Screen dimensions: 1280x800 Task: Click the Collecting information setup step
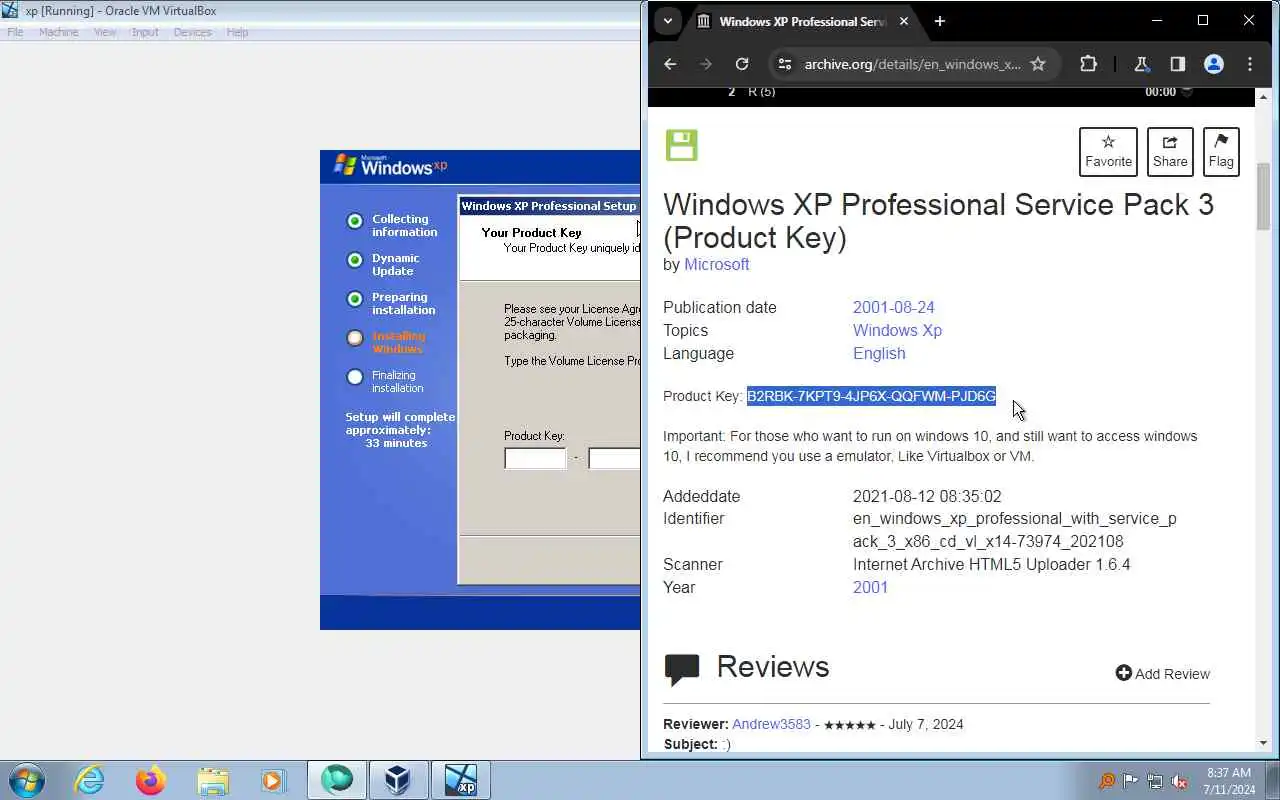tap(393, 225)
